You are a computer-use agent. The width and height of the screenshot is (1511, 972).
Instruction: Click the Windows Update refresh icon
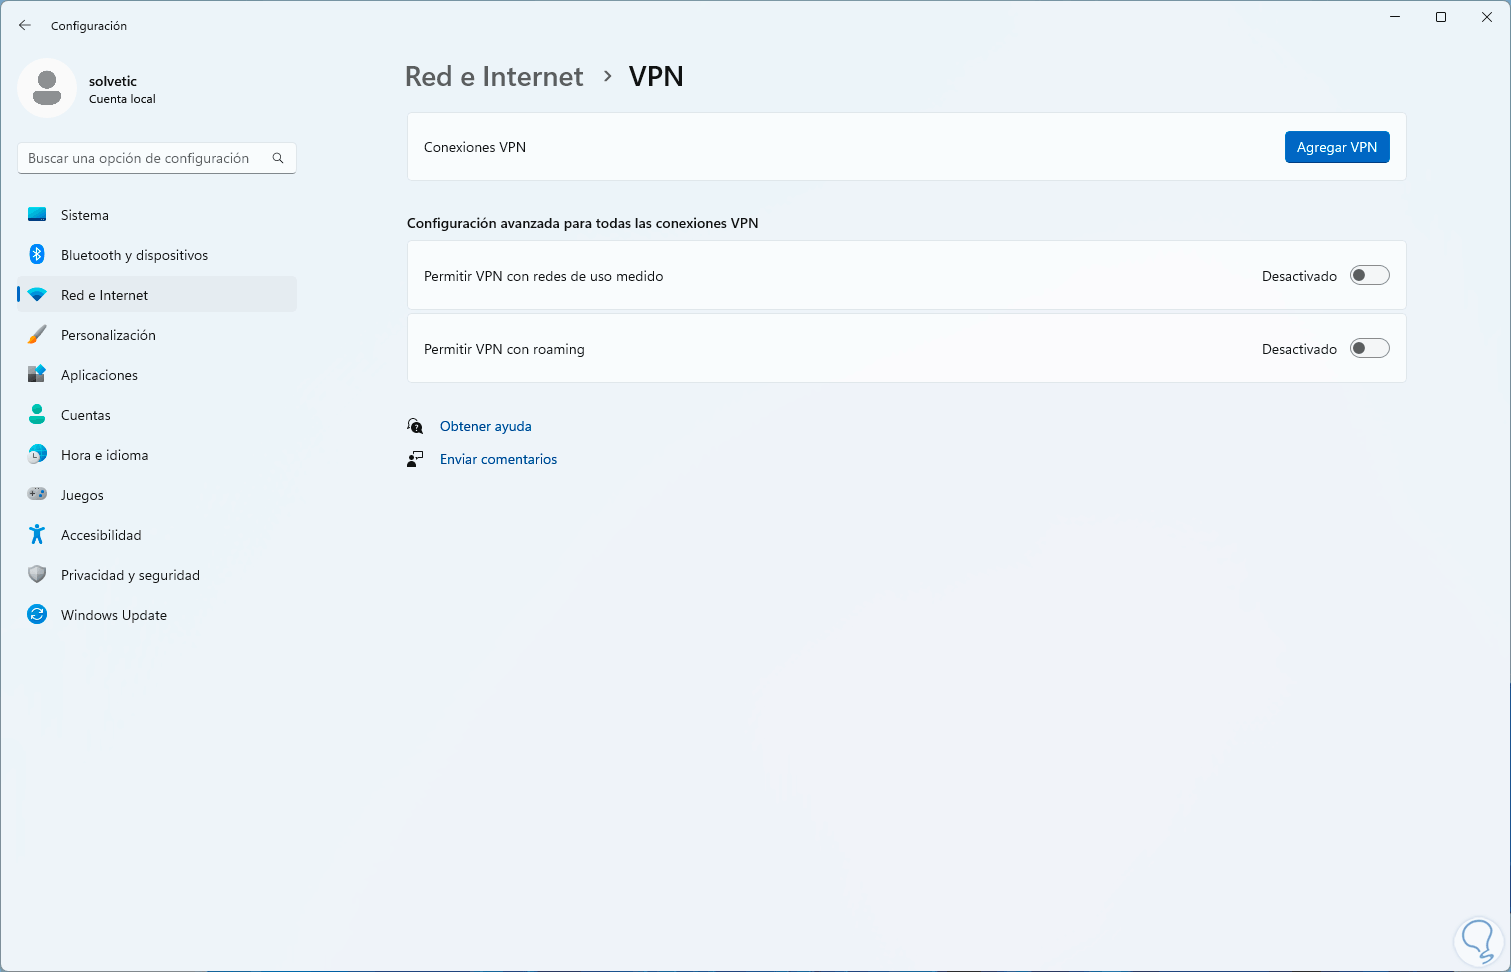point(37,615)
